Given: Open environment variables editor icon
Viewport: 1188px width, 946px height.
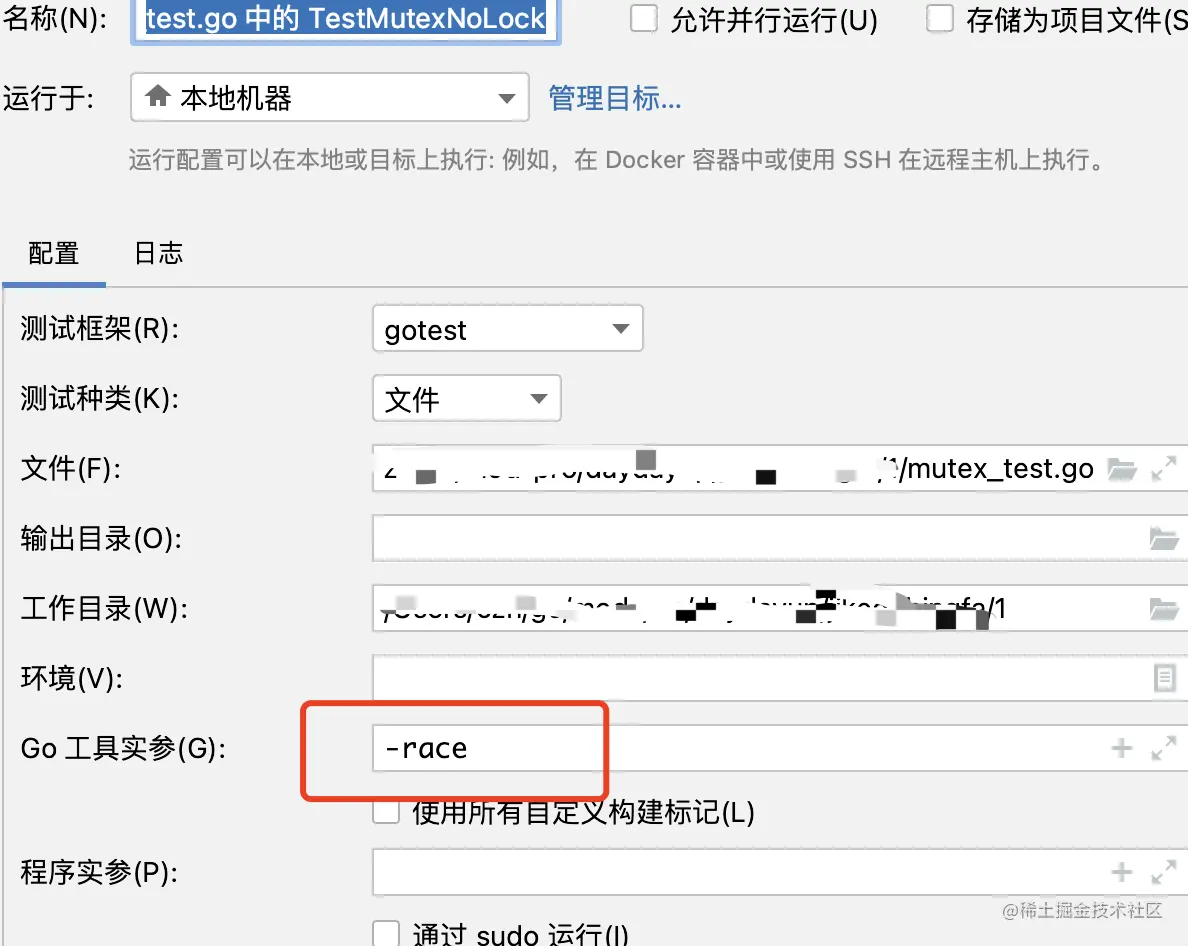Looking at the screenshot, I should coord(1165,678).
